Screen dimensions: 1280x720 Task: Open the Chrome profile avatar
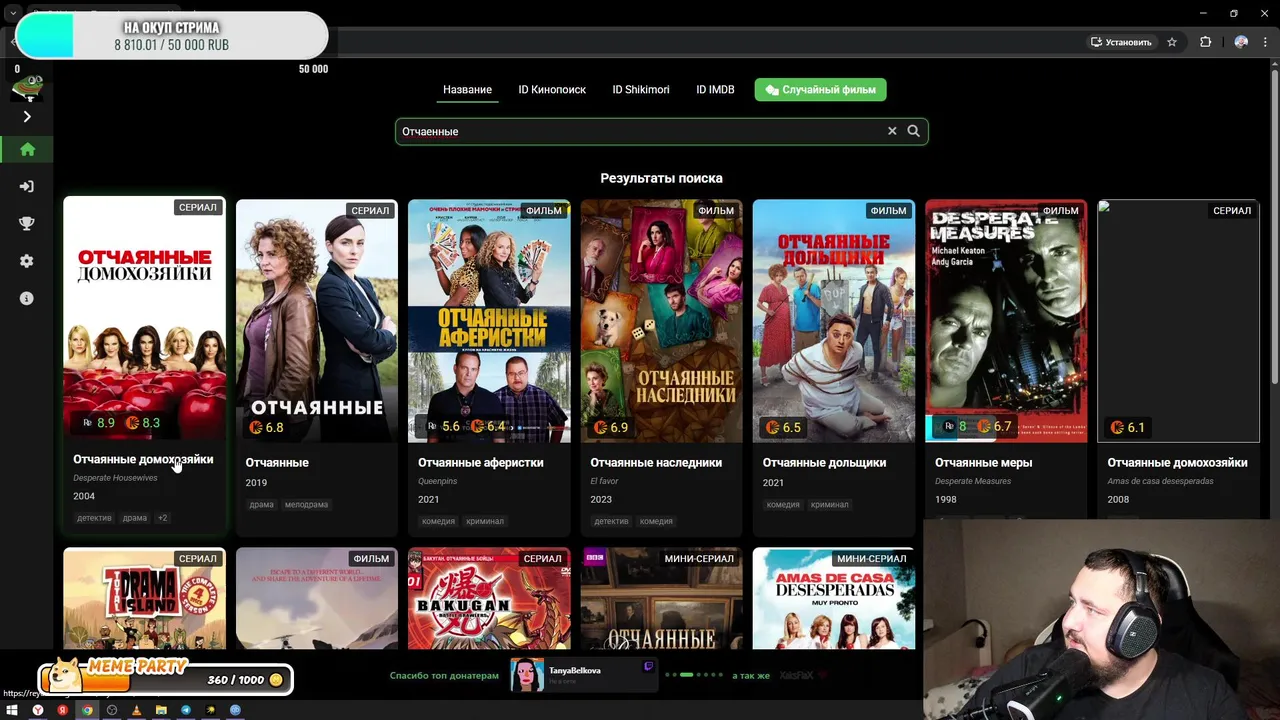[x=1241, y=42]
